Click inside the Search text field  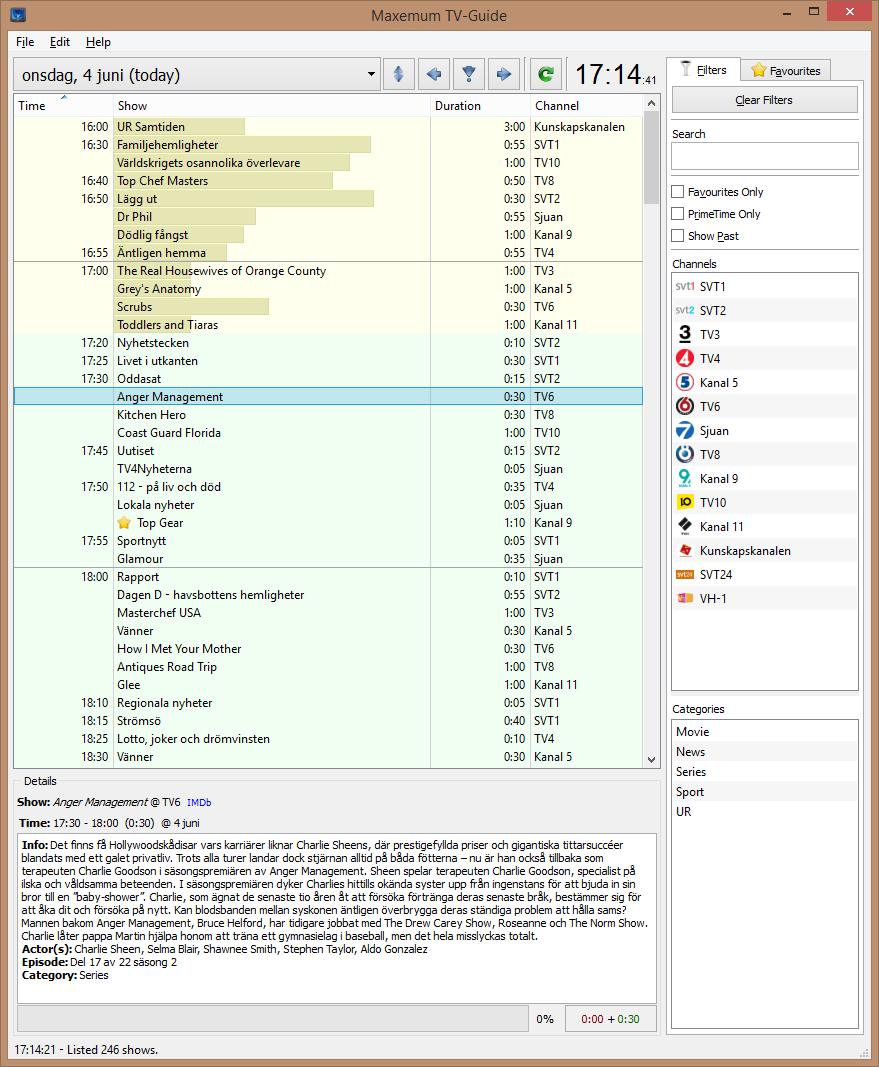[x=764, y=156]
